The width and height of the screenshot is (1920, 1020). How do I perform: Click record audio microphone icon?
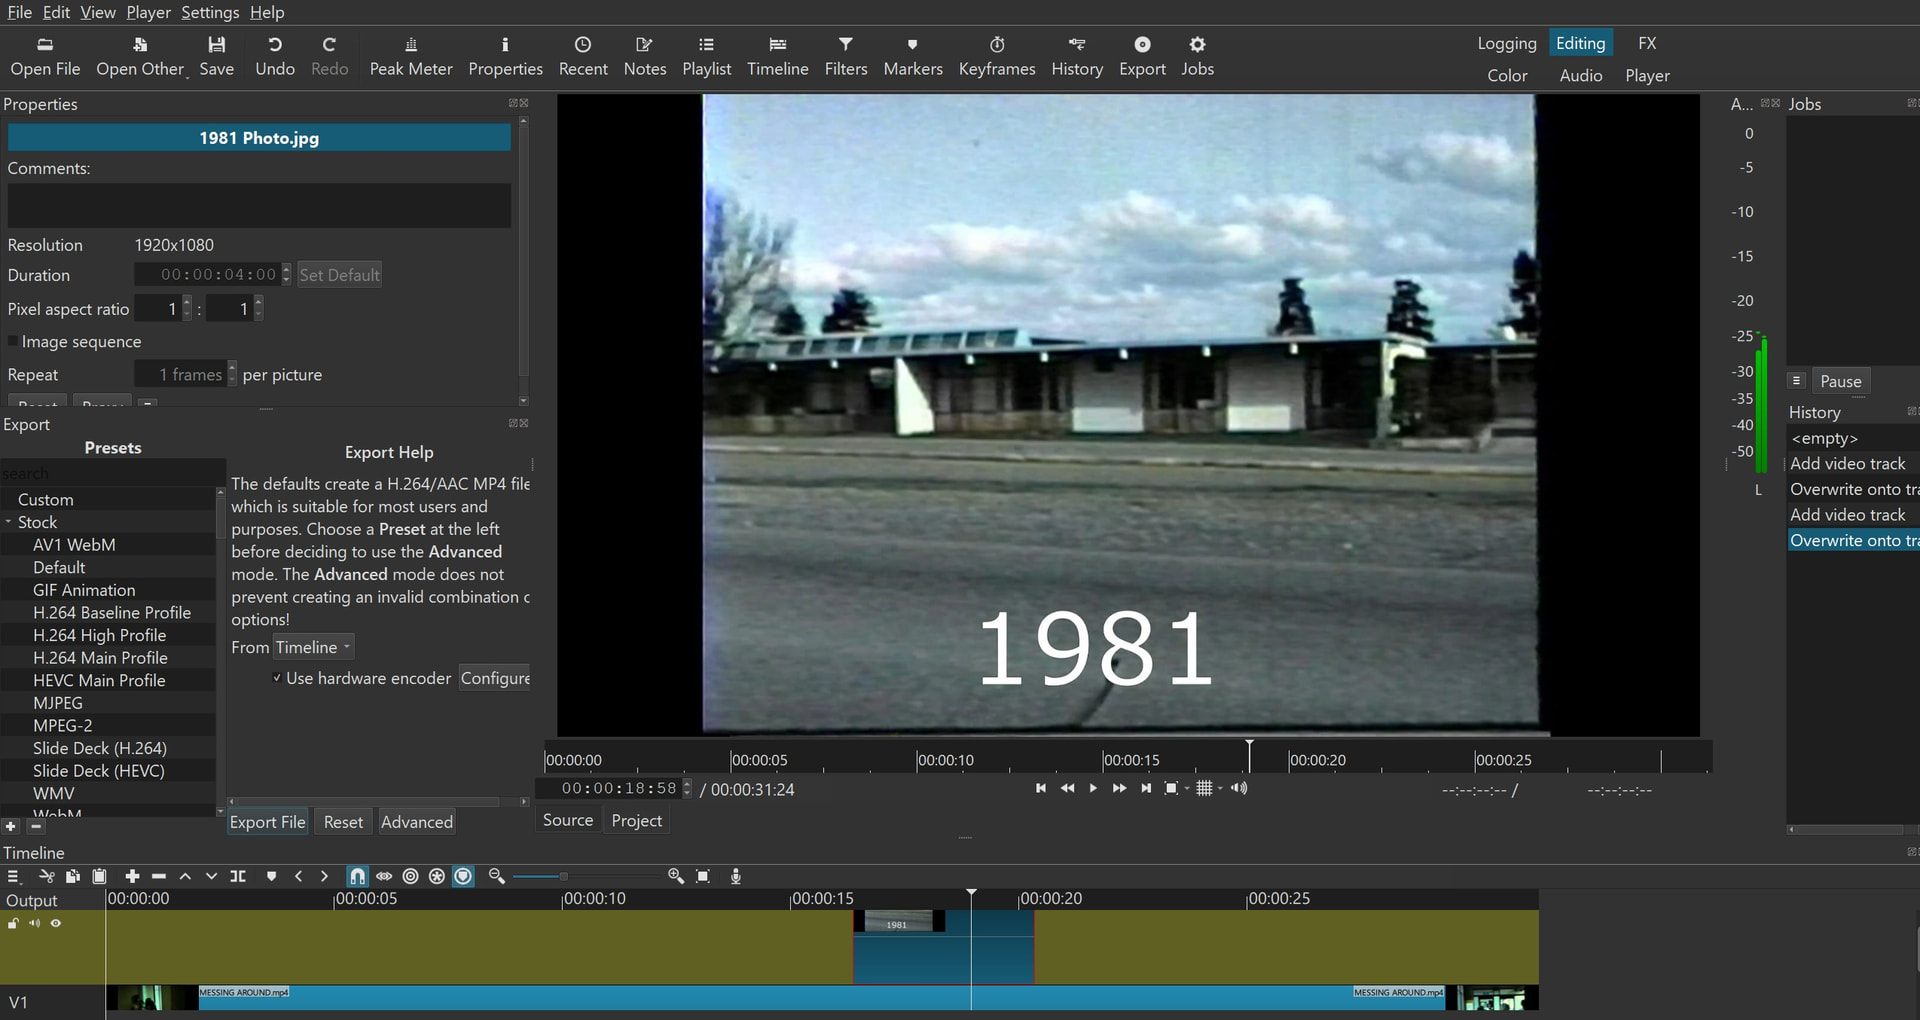[736, 876]
